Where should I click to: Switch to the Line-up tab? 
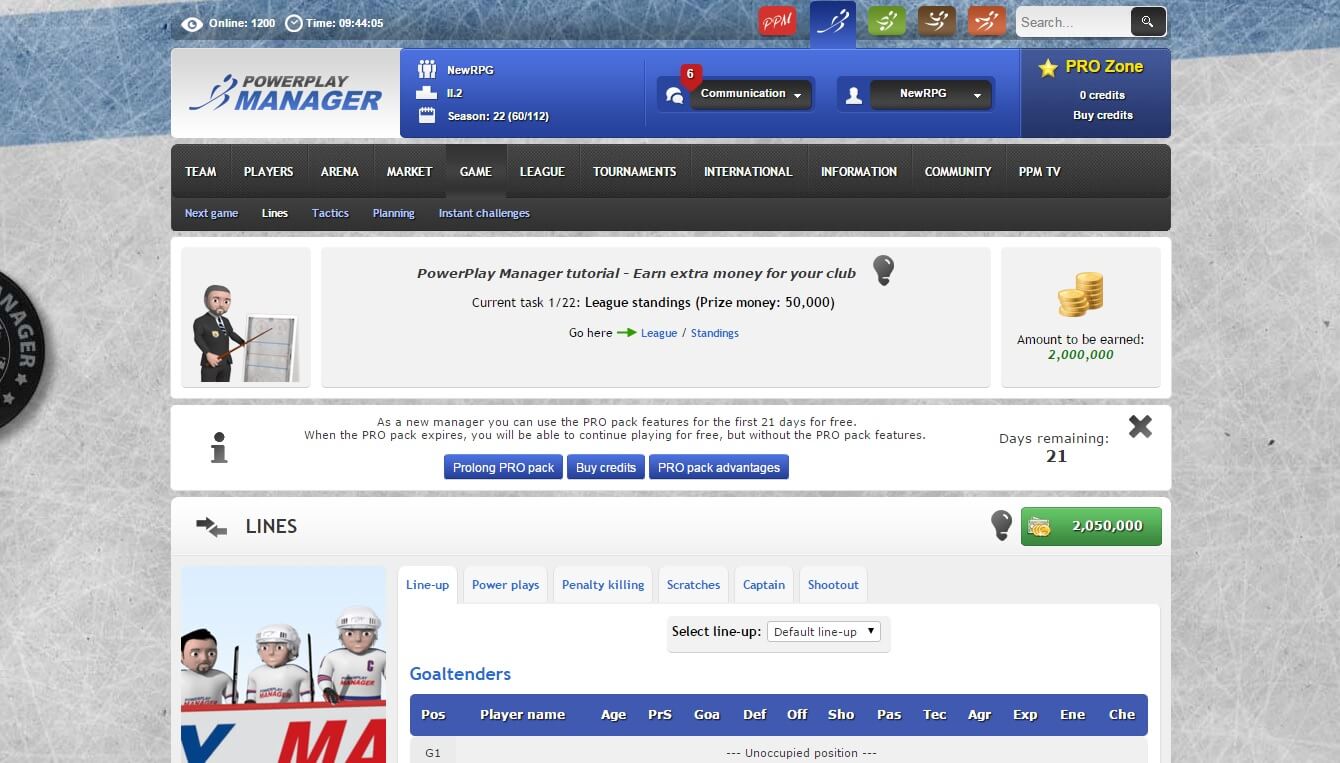coord(428,585)
